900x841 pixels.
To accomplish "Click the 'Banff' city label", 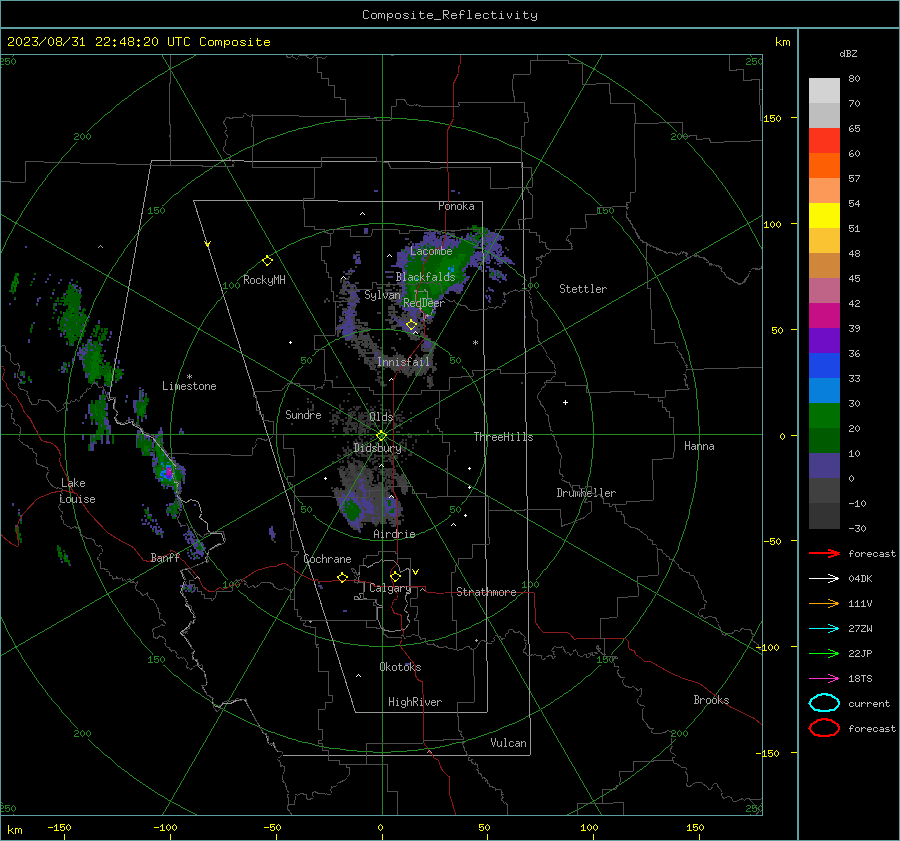I will point(165,557).
